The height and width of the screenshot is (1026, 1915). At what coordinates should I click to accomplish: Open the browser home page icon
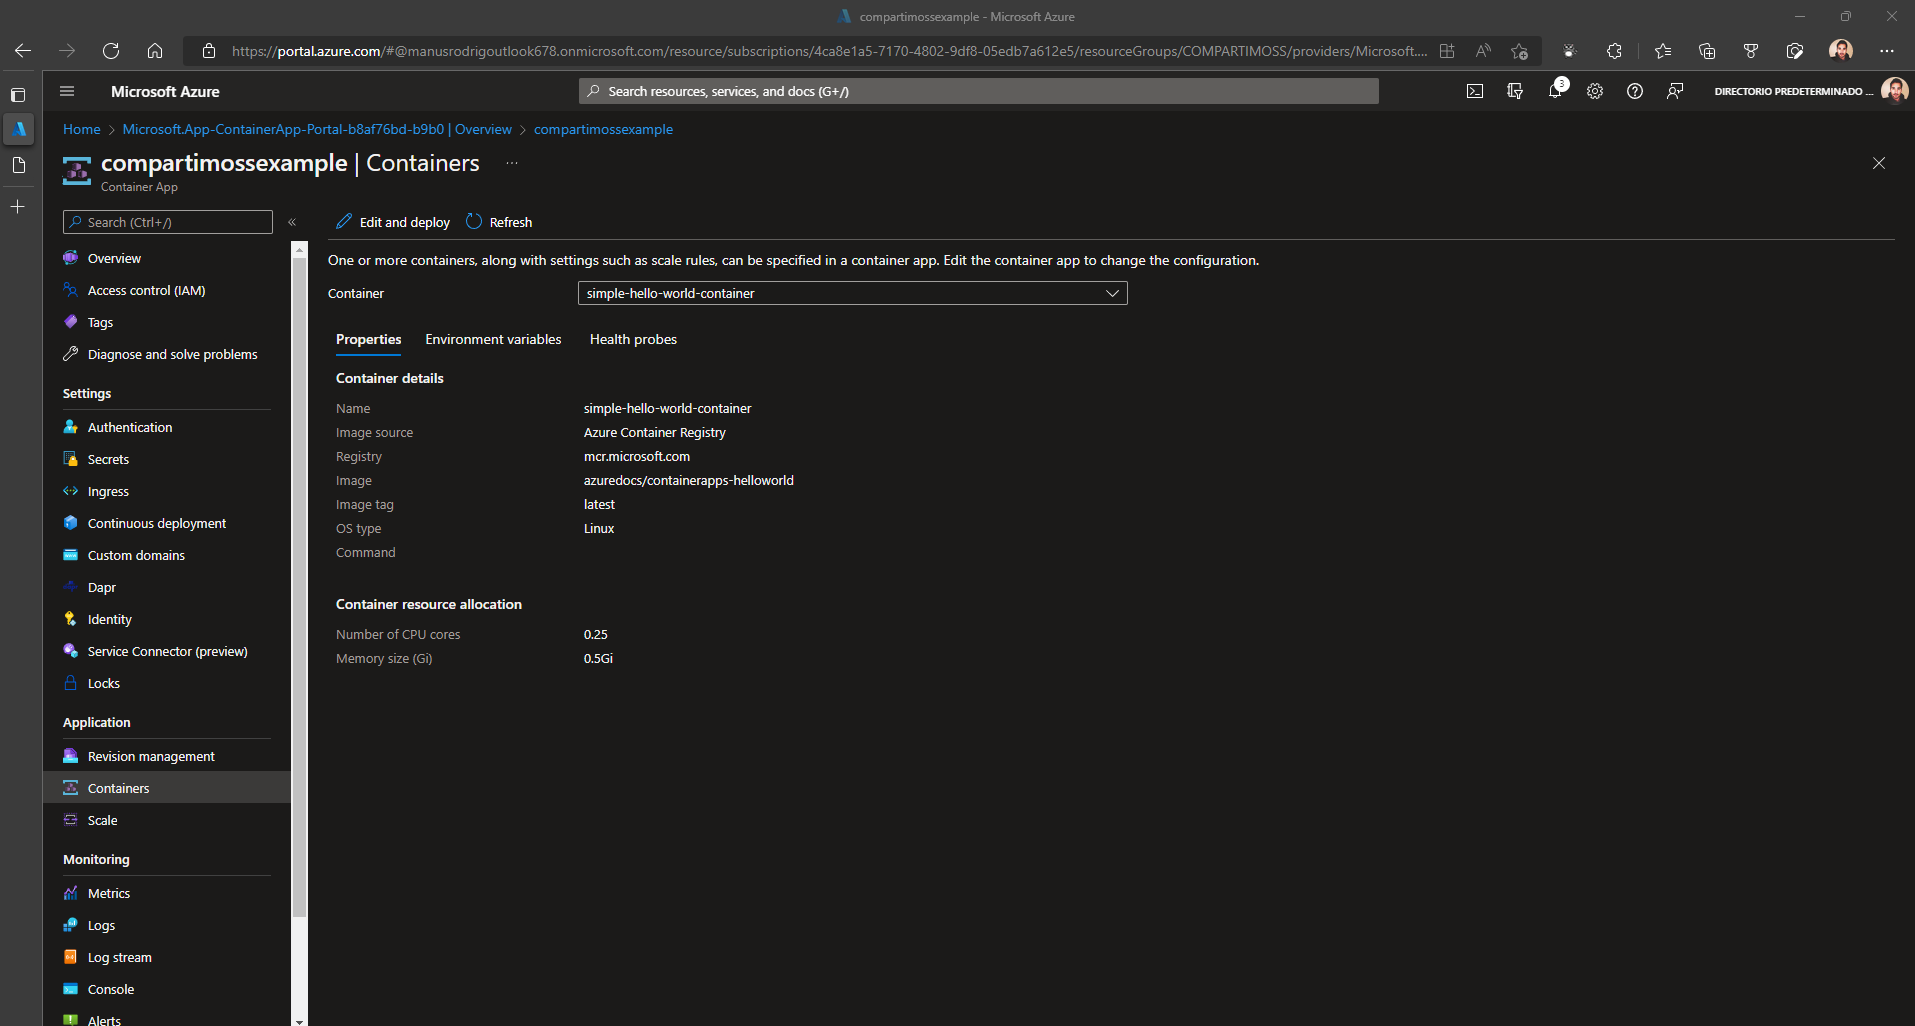(x=154, y=50)
